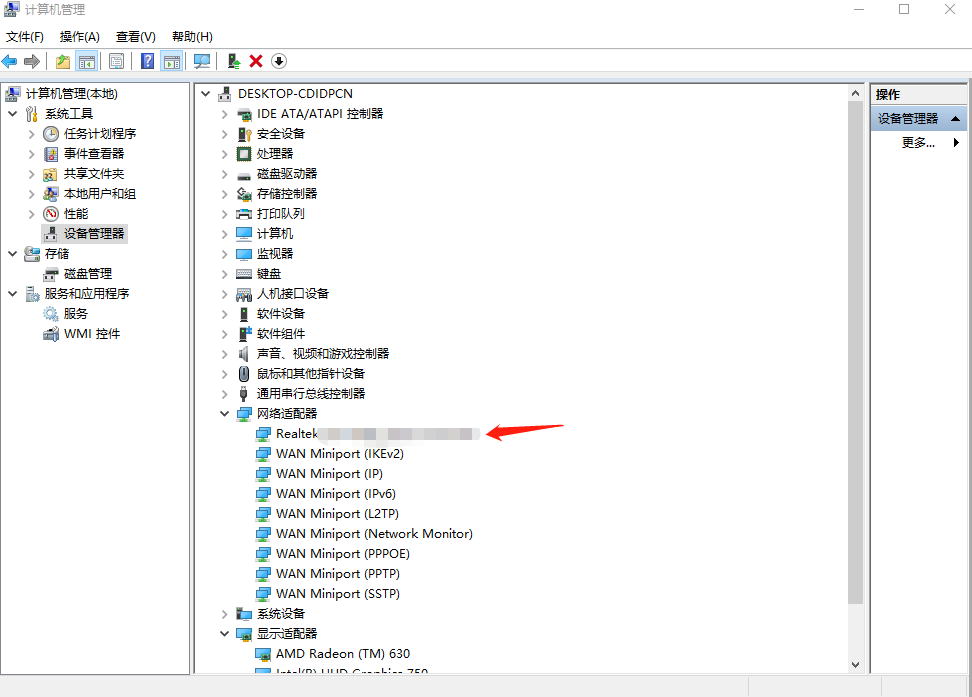Click Update device driver toolbar icon

pyautogui.click(x=233, y=61)
